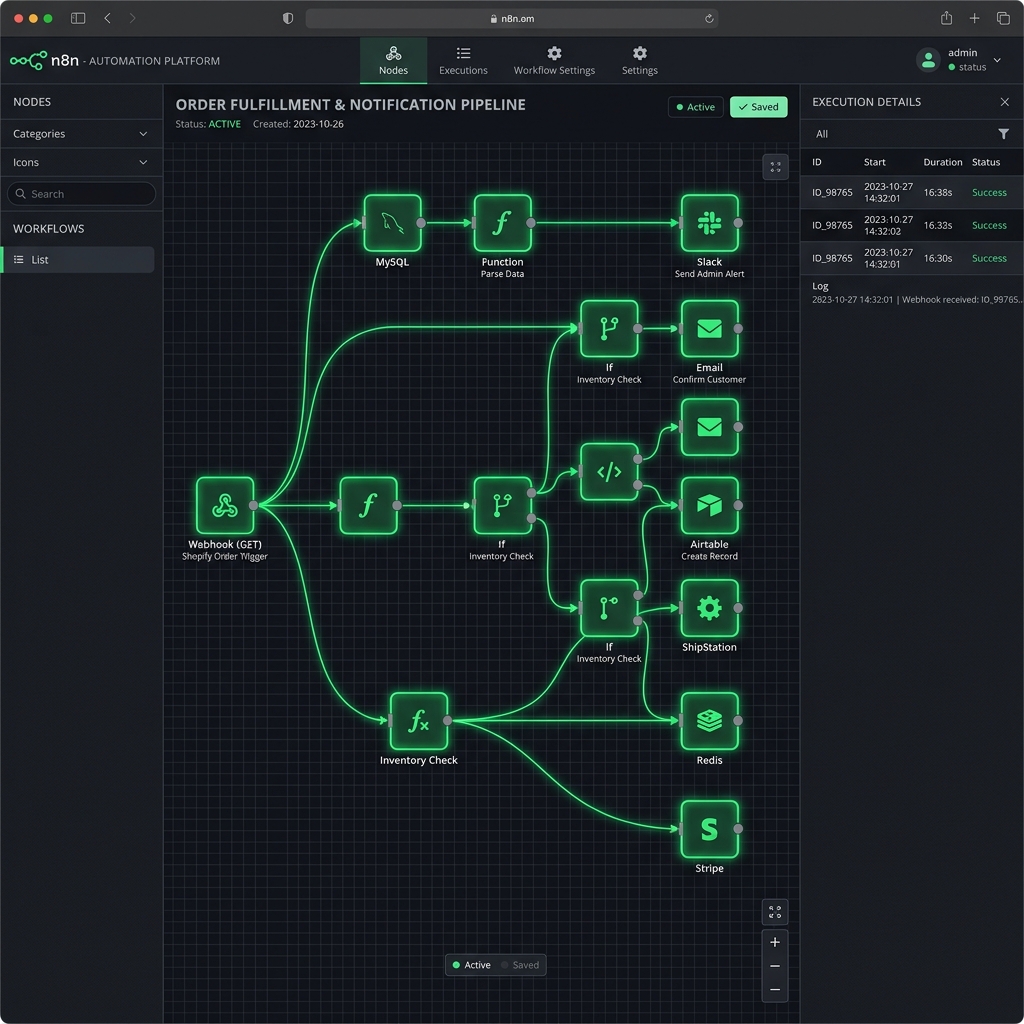Reload the page with the refresh icon
This screenshot has width=1024, height=1024.
[x=709, y=19]
